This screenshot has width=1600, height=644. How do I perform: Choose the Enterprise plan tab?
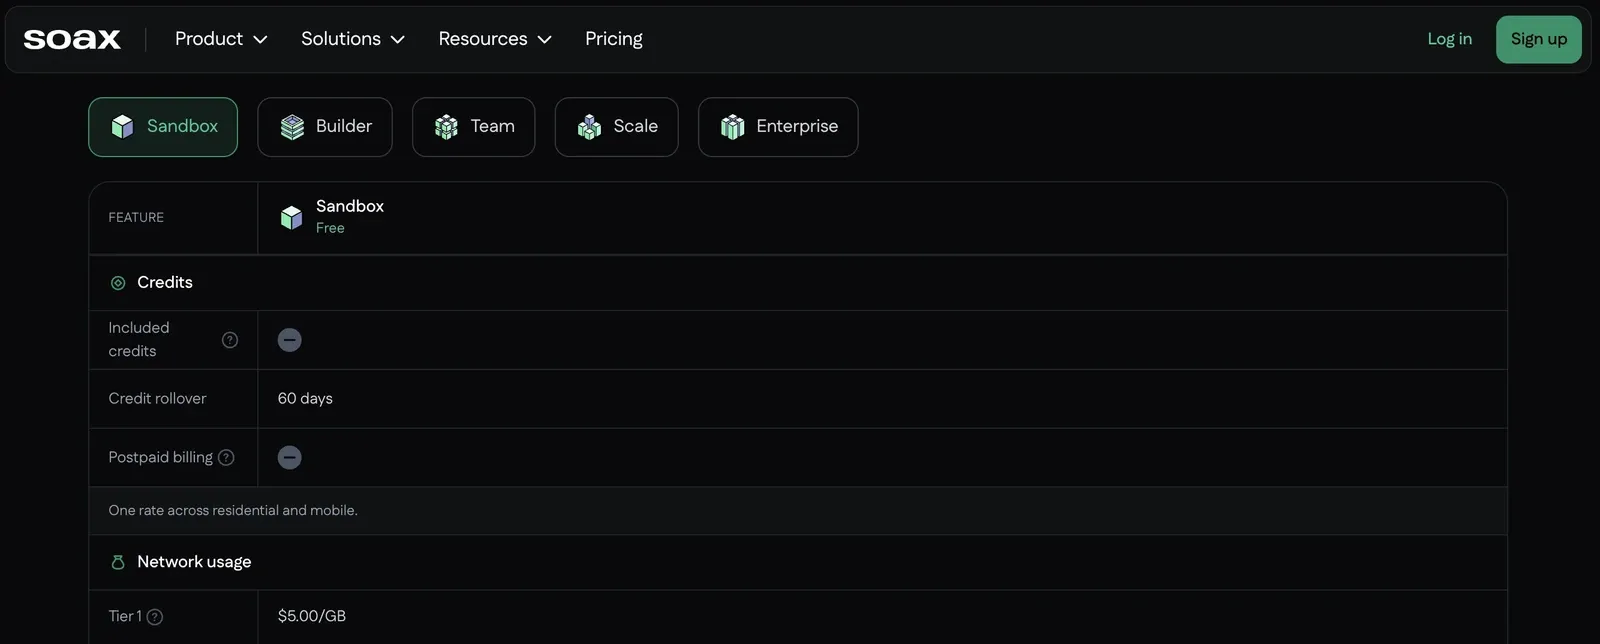click(x=778, y=127)
